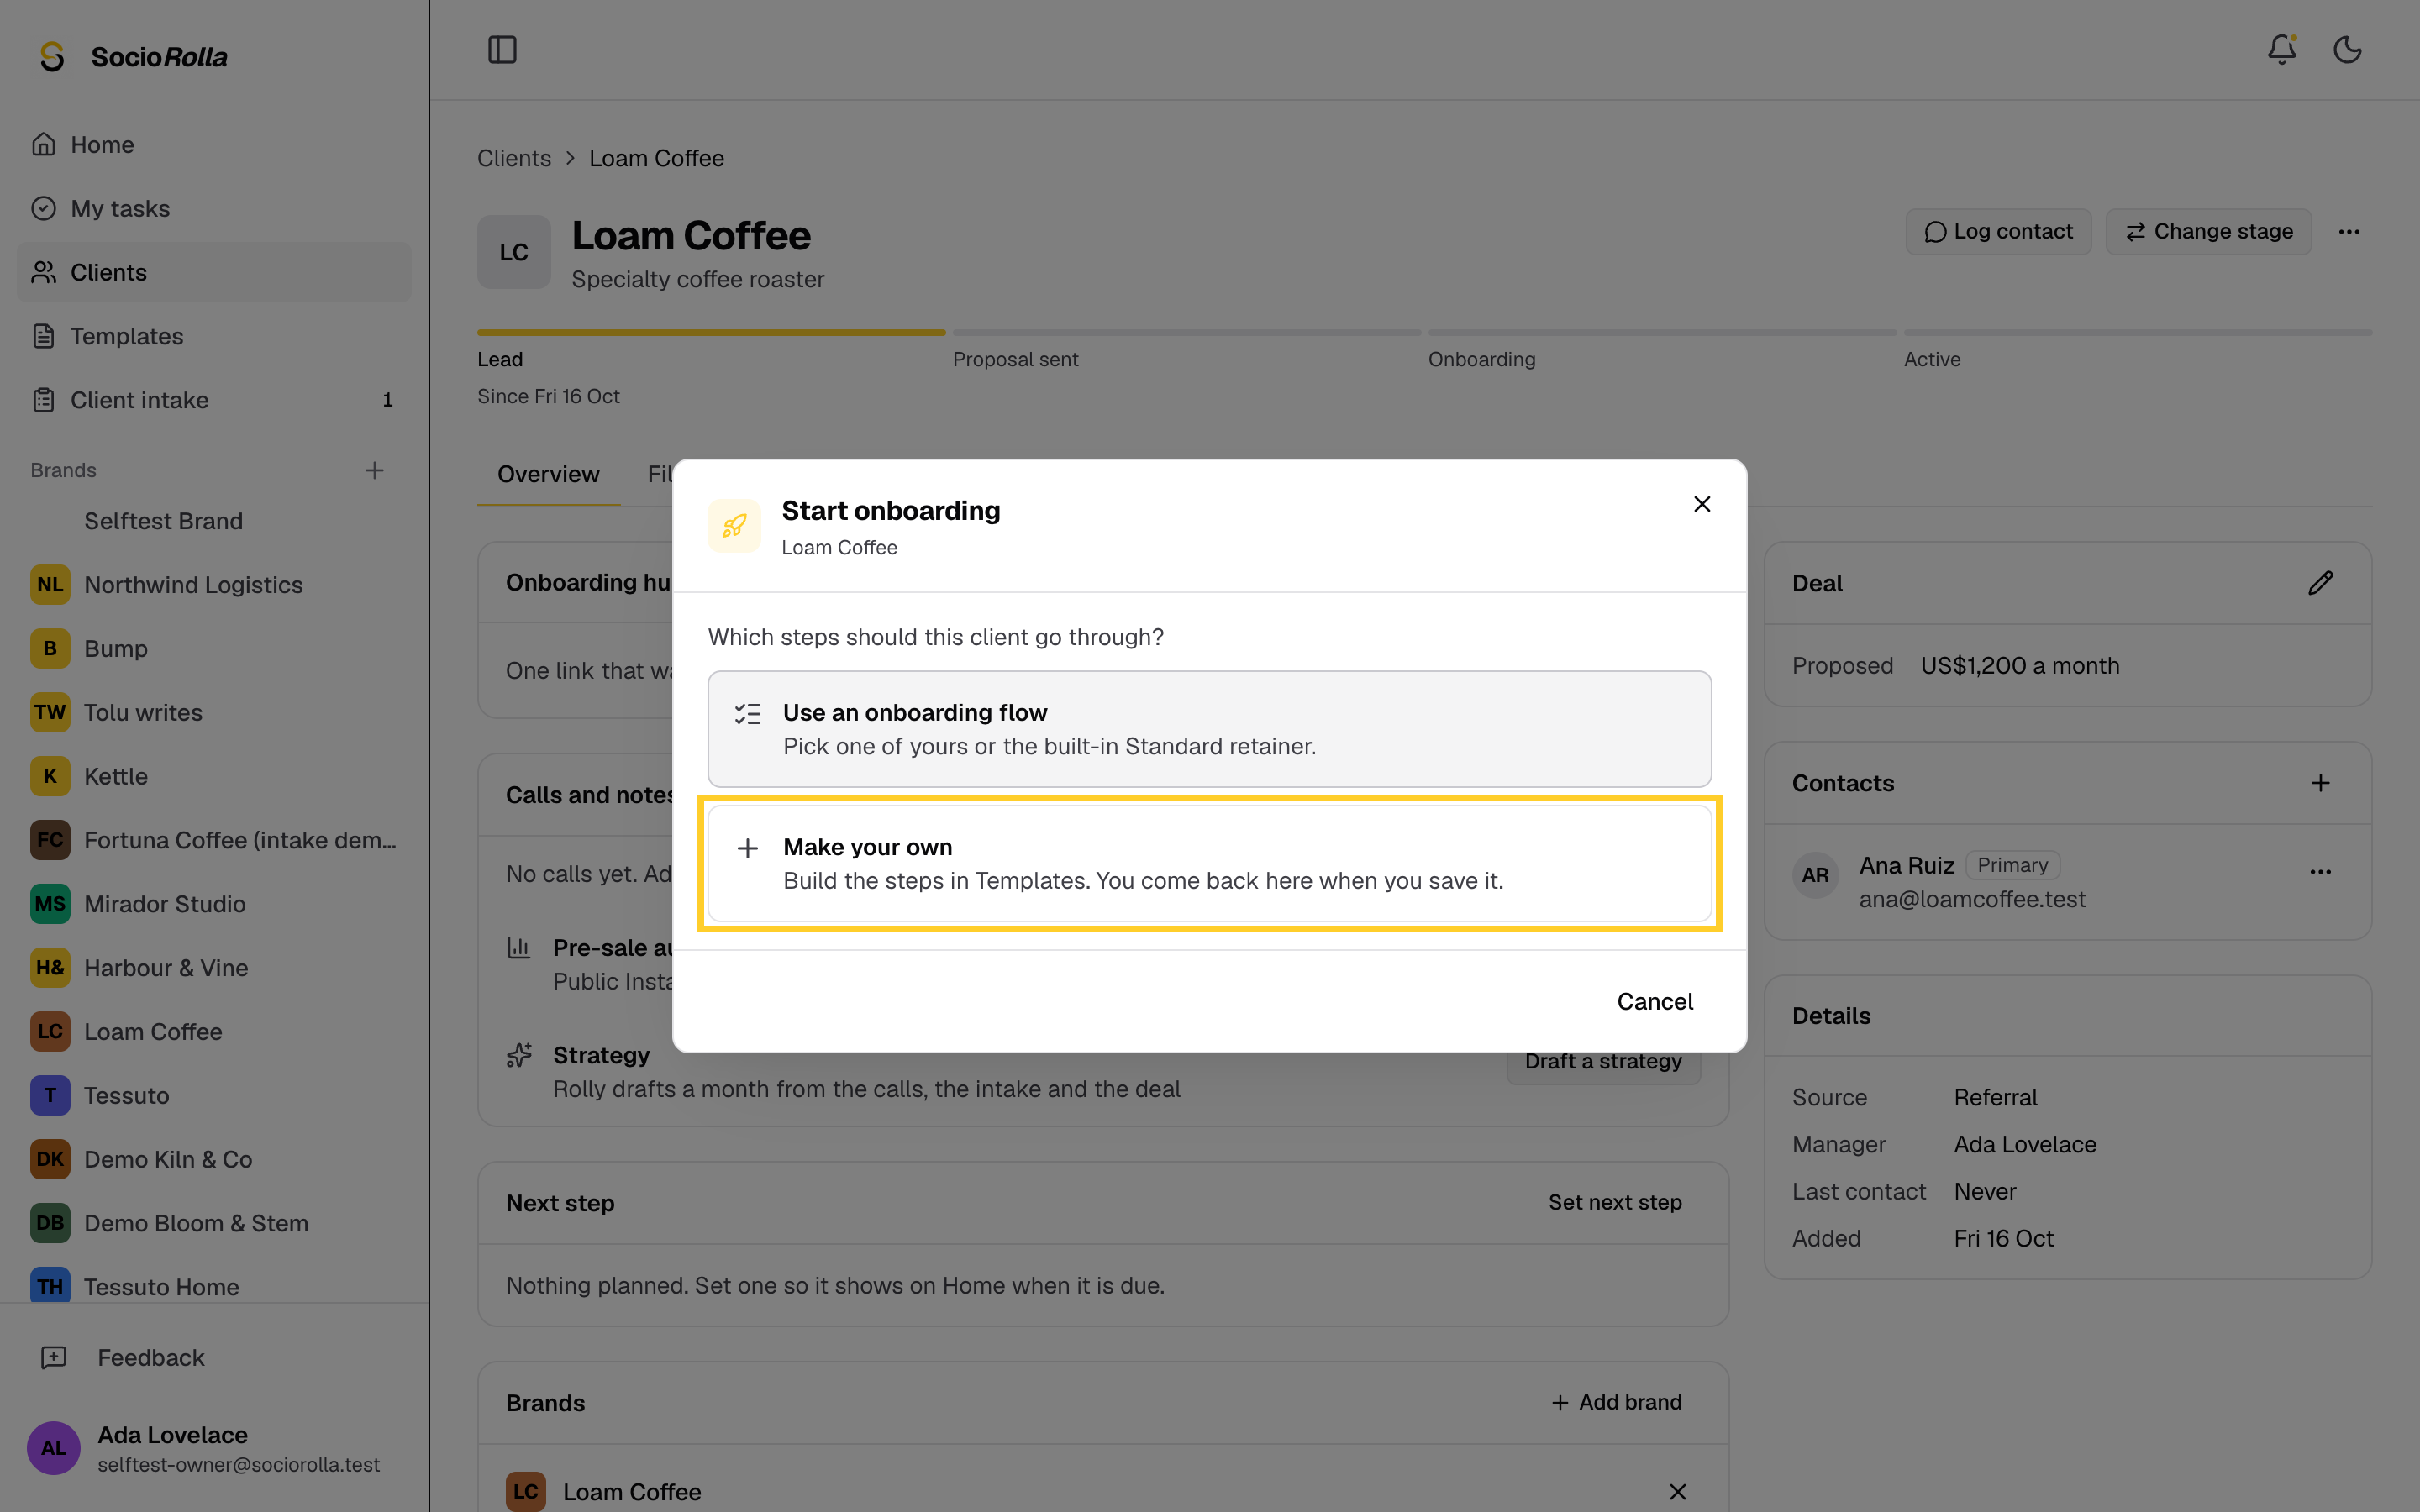Add a contact with plus icon
Viewport: 2420px width, 1512px height.
point(2321,783)
